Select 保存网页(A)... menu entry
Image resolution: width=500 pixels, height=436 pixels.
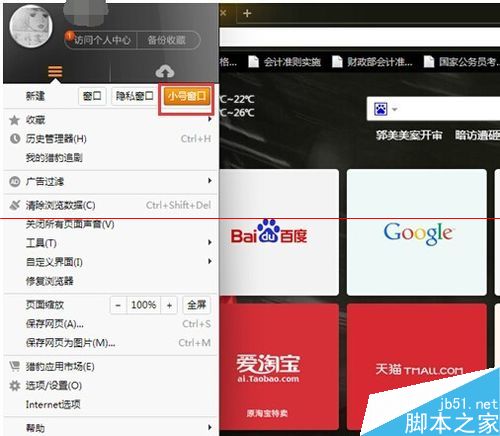(110, 324)
